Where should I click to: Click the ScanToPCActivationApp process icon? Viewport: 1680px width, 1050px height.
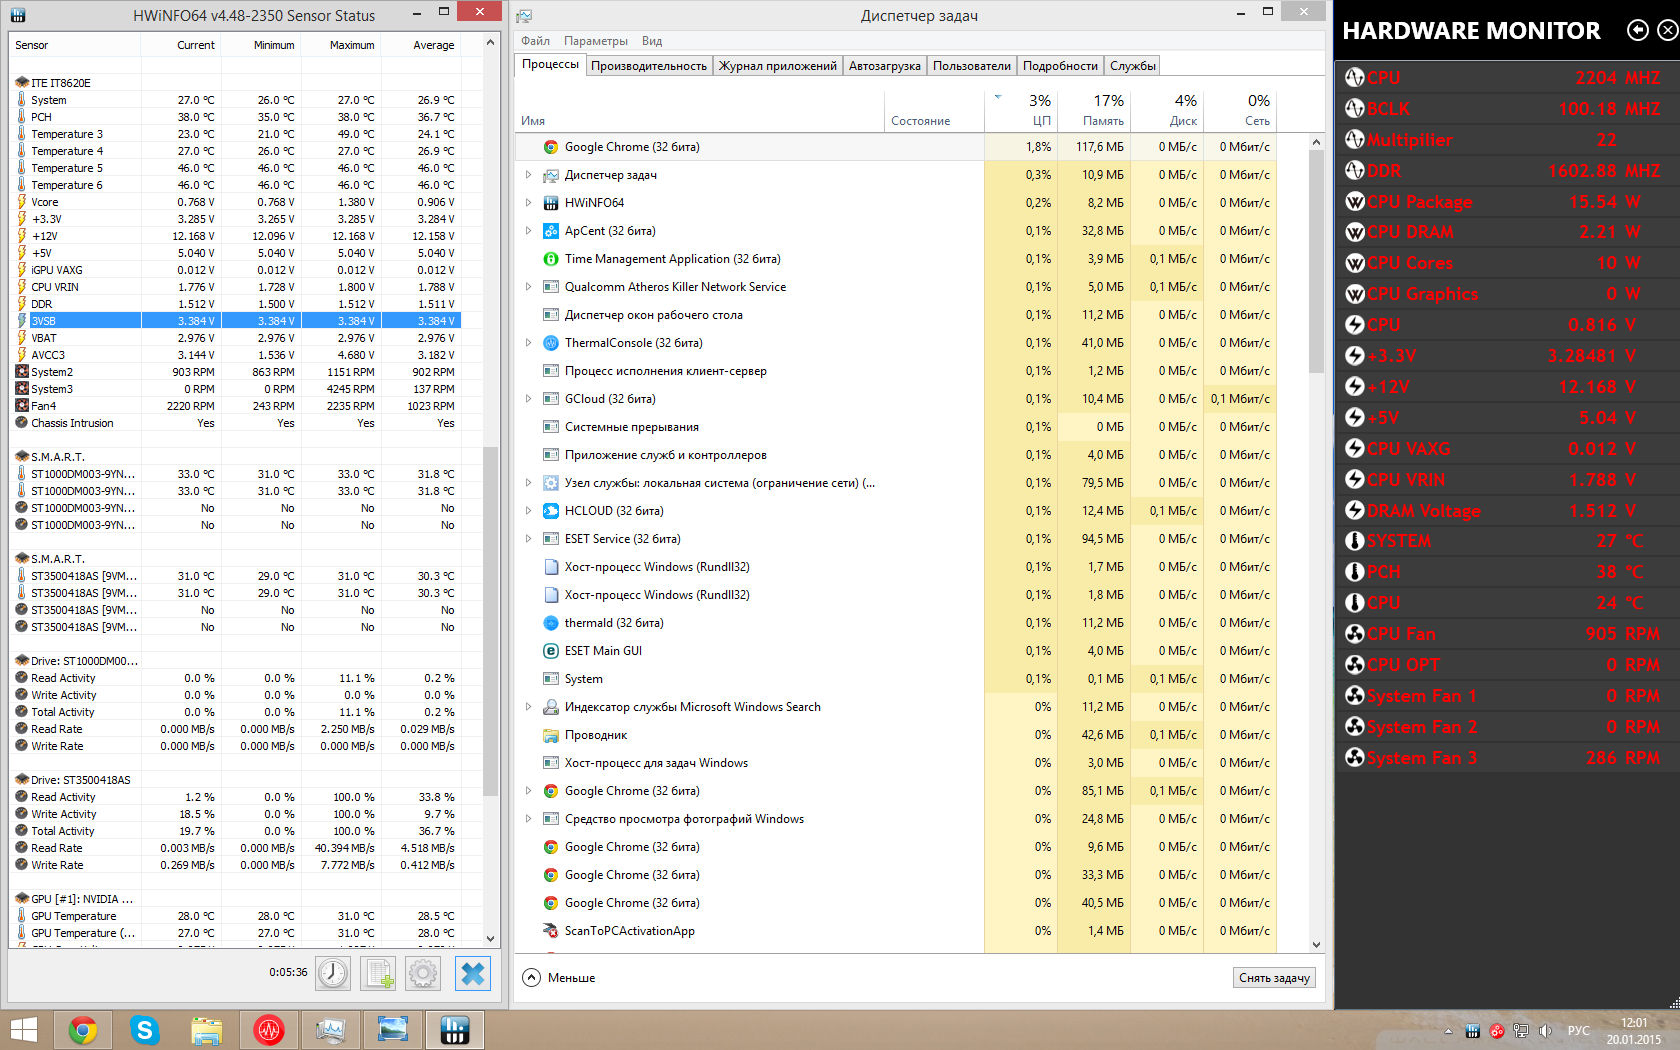(550, 931)
